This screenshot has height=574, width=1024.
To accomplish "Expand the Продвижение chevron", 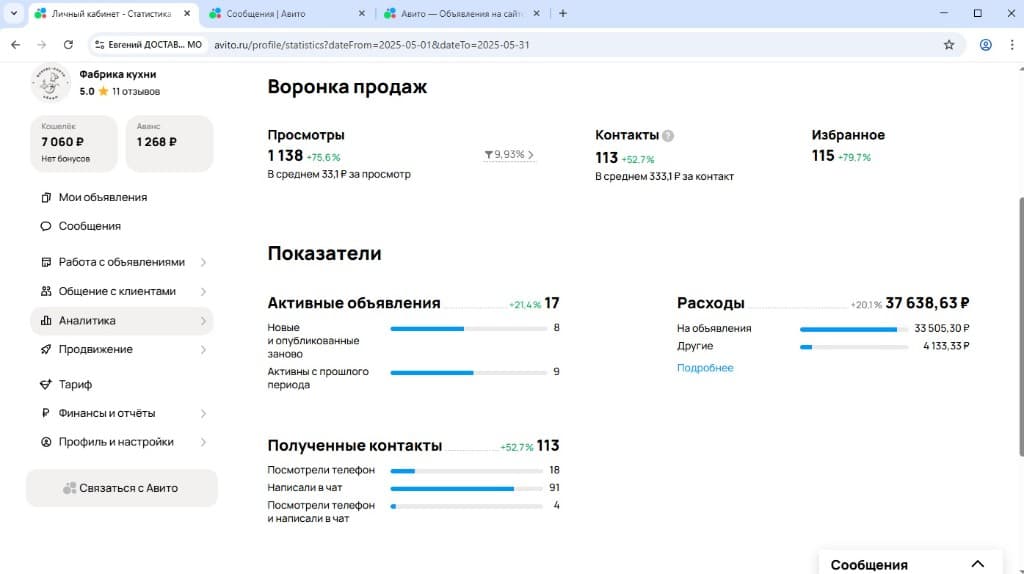I will (x=203, y=349).
